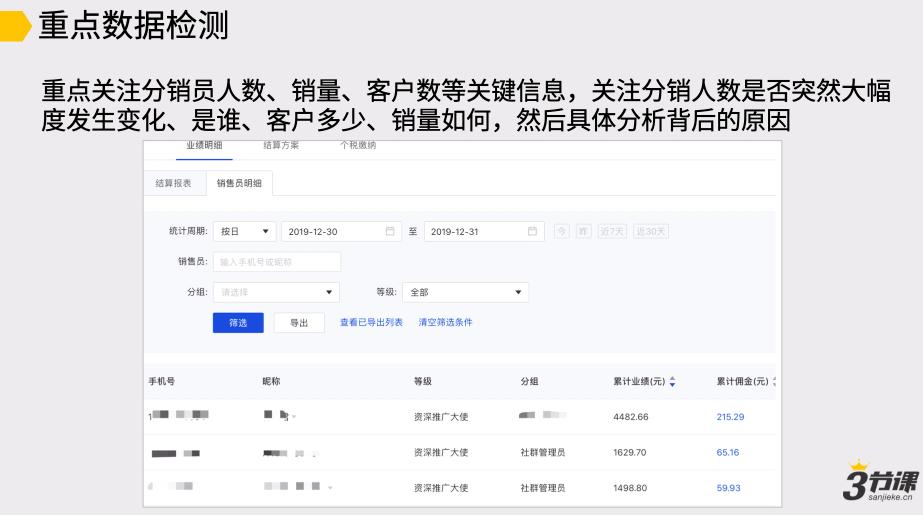Click the 分组 column header

tap(529, 381)
